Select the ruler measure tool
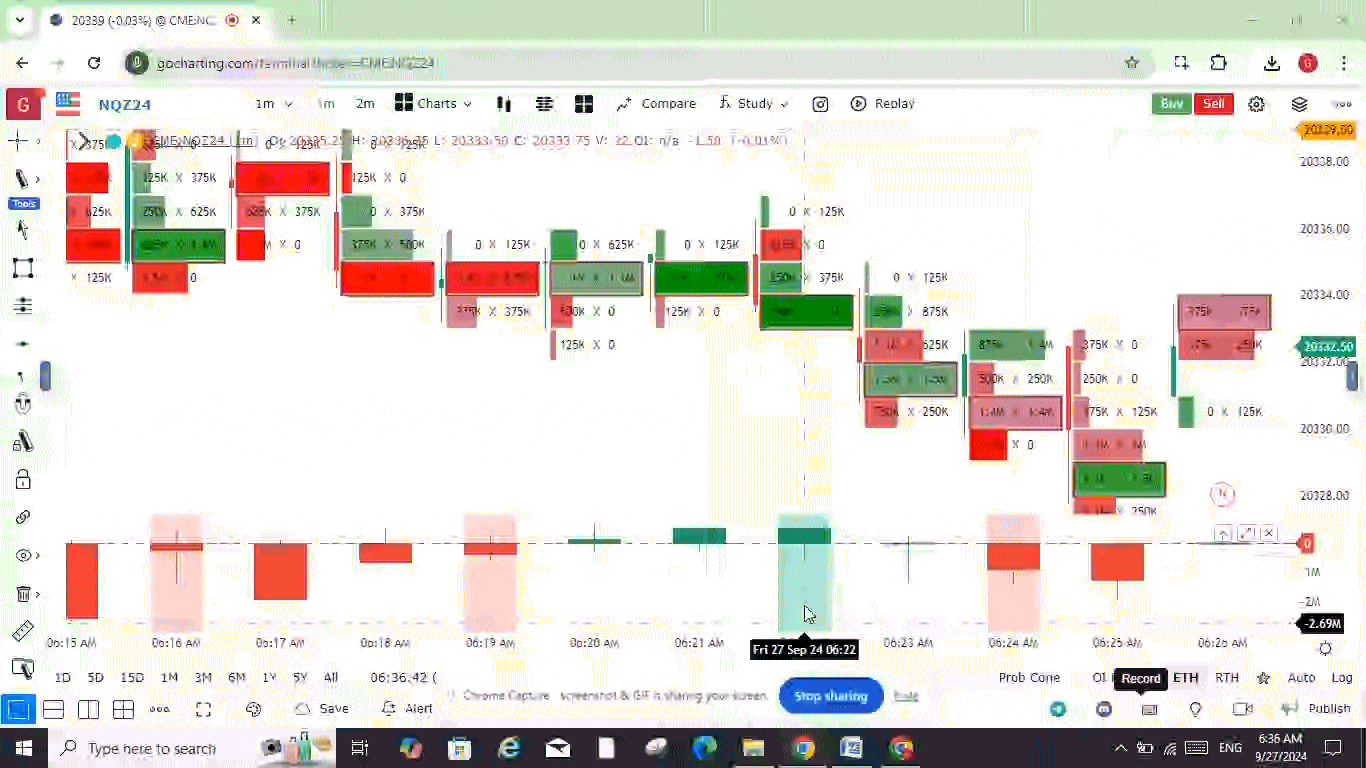Image resolution: width=1366 pixels, height=768 pixels. 21,631
